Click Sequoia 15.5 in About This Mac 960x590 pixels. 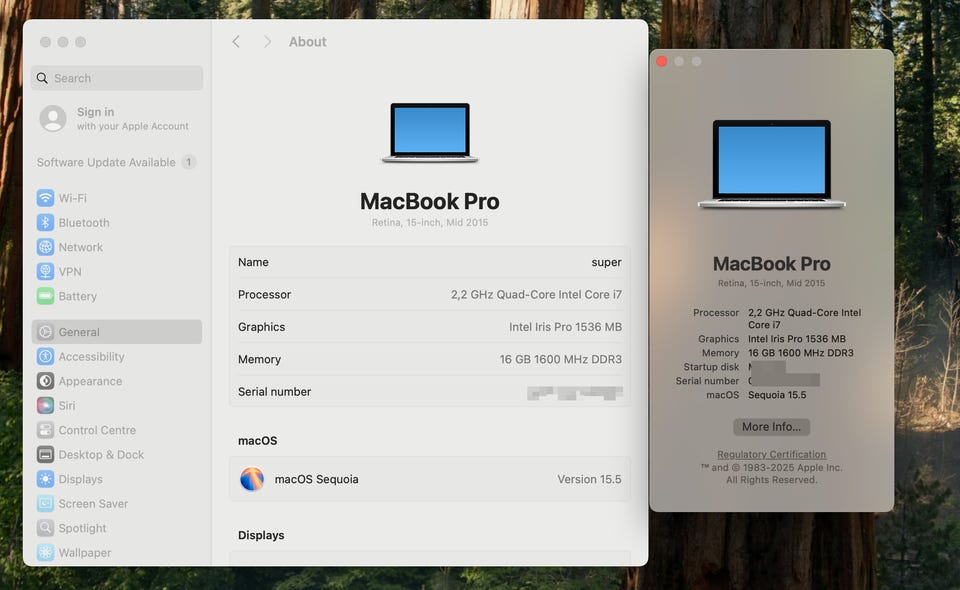tap(777, 395)
